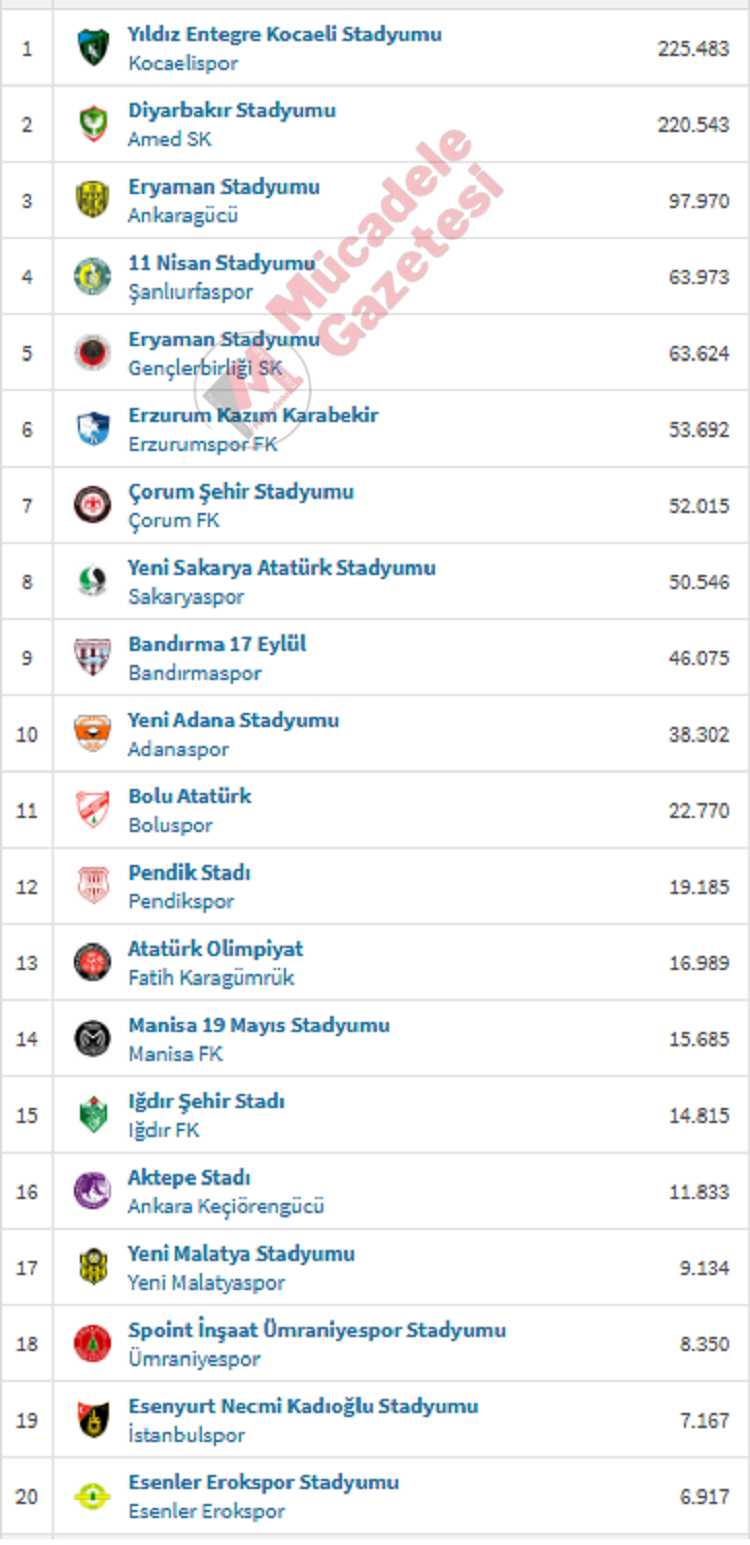Open Bolu Atatürk stadium link
750x1545 pixels.
point(190,797)
